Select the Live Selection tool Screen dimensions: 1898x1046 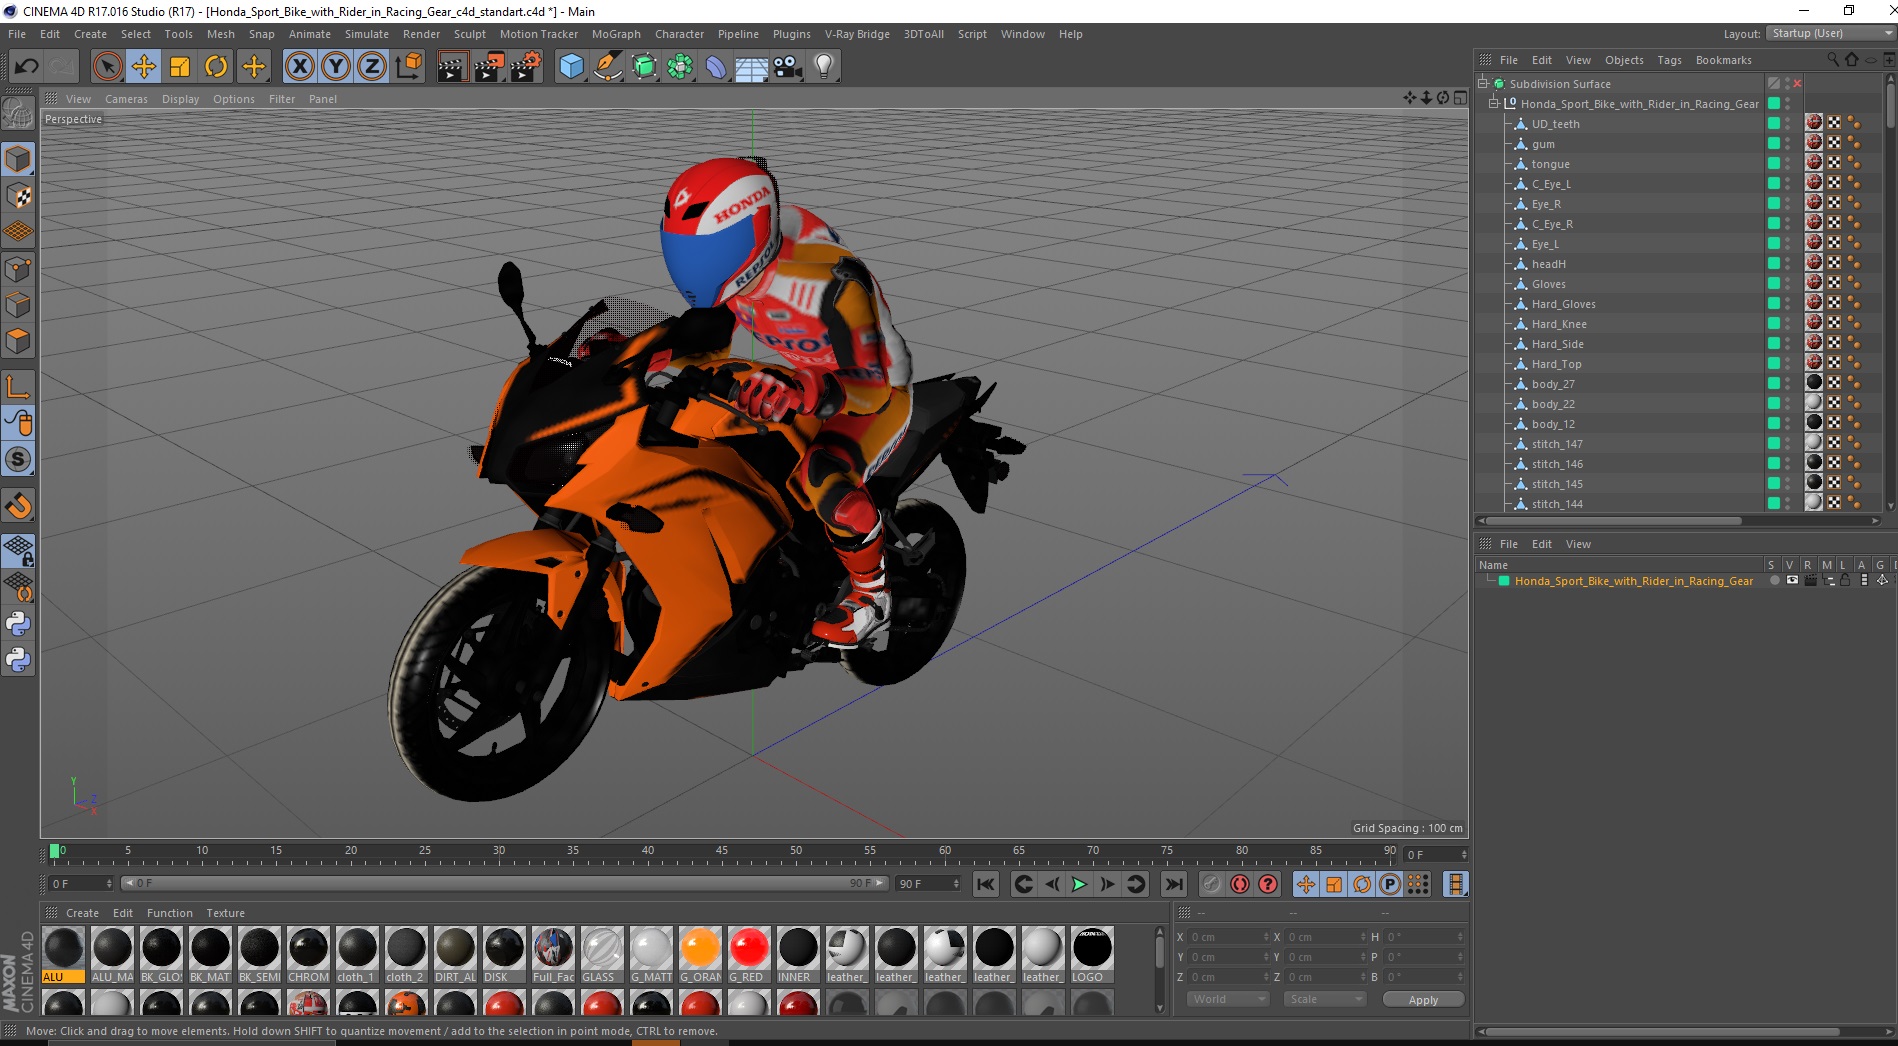tap(107, 67)
